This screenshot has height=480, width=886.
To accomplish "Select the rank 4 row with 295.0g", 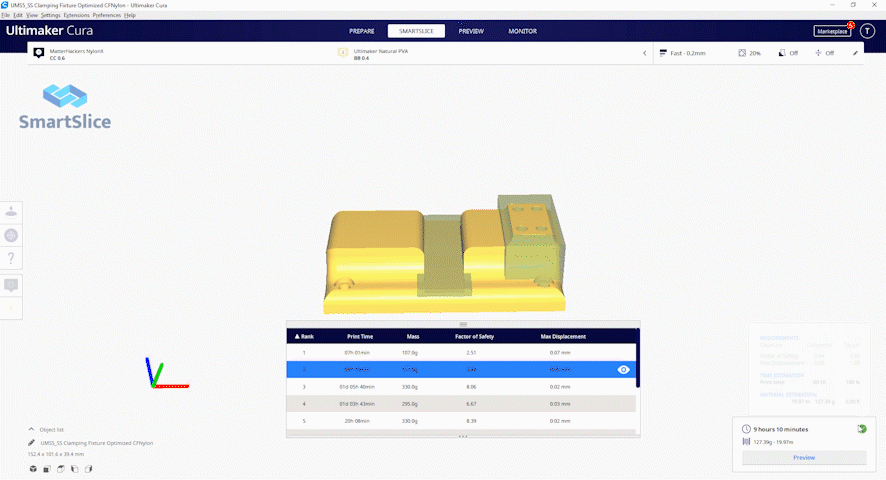I will click(x=461, y=404).
